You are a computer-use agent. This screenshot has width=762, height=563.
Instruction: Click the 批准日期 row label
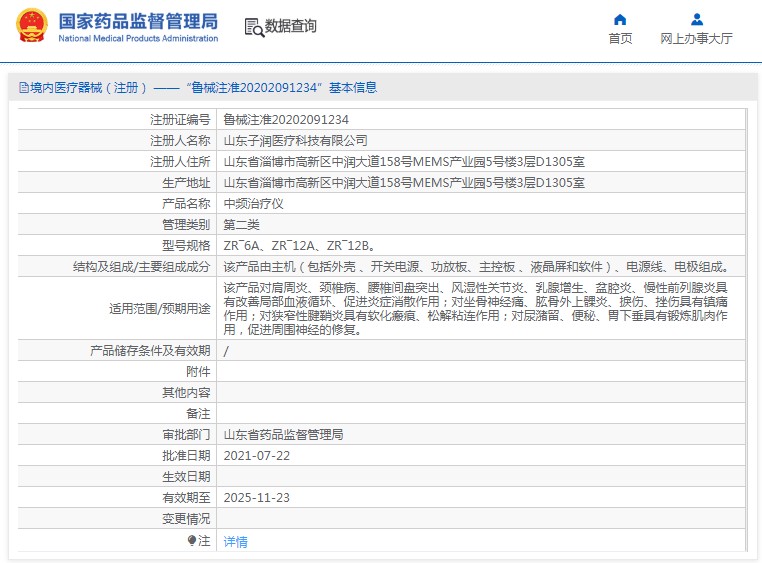pos(186,456)
